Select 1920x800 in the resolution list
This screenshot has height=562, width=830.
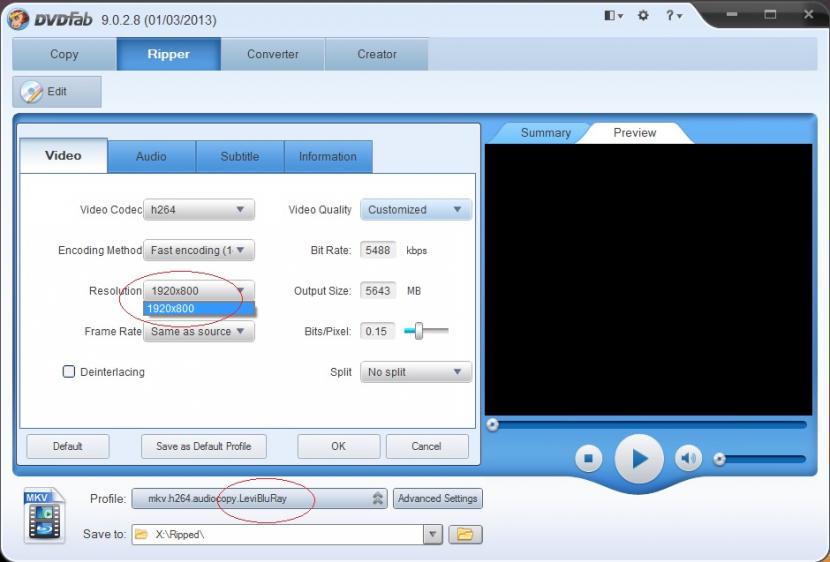198,309
